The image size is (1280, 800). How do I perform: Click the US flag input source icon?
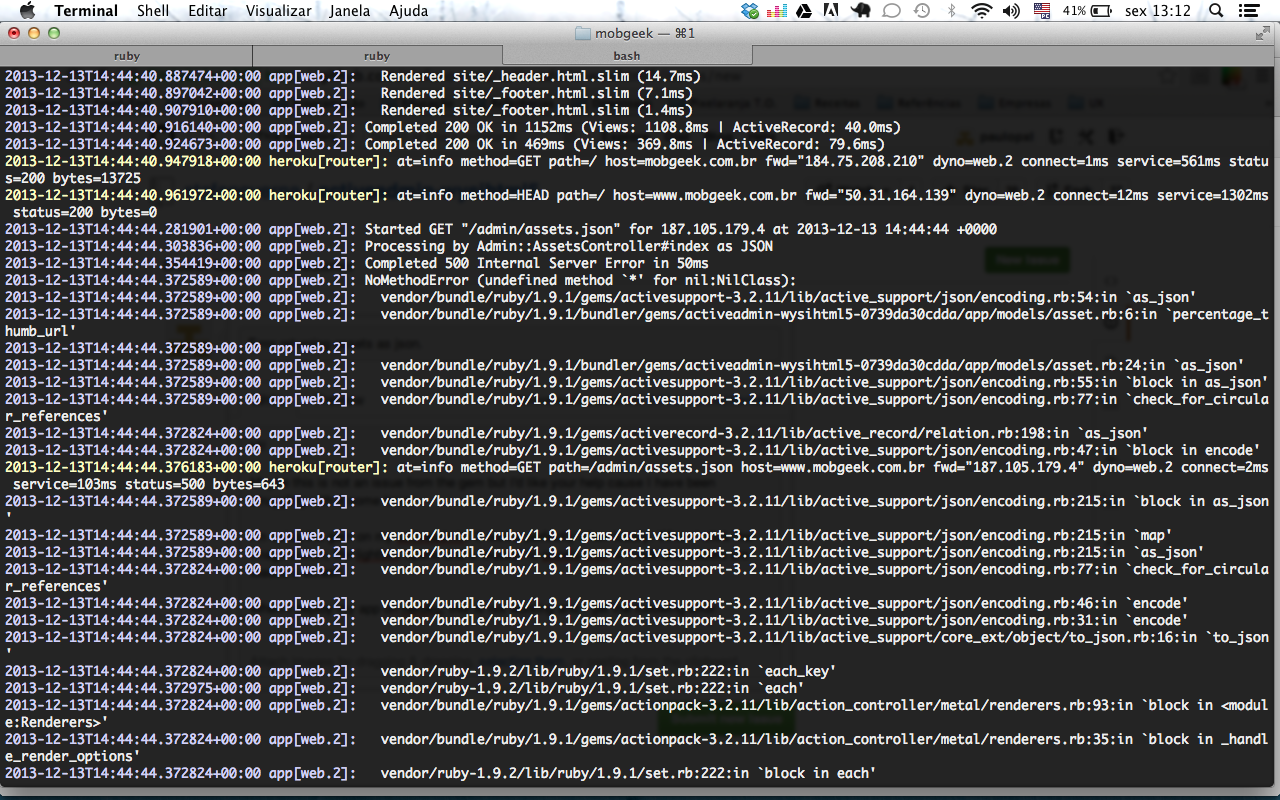click(1042, 11)
